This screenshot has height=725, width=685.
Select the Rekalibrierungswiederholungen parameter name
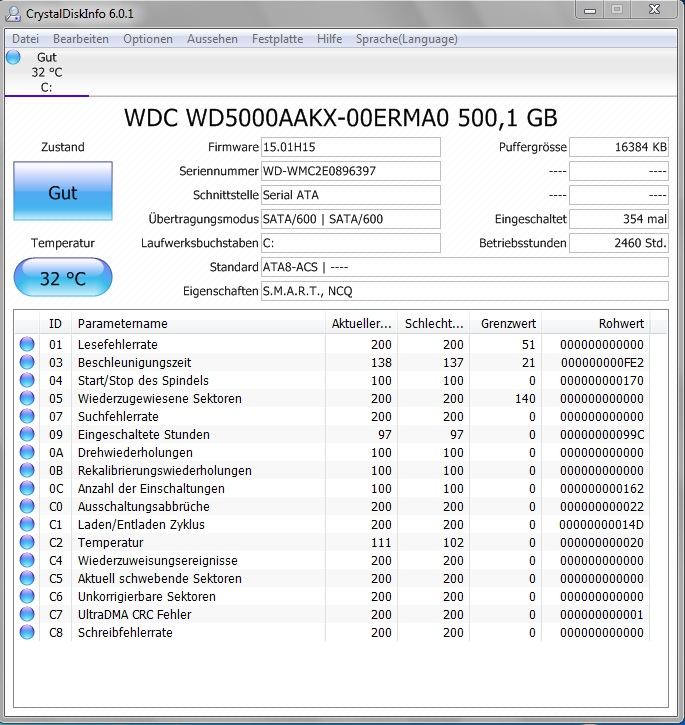pyautogui.click(x=165, y=471)
